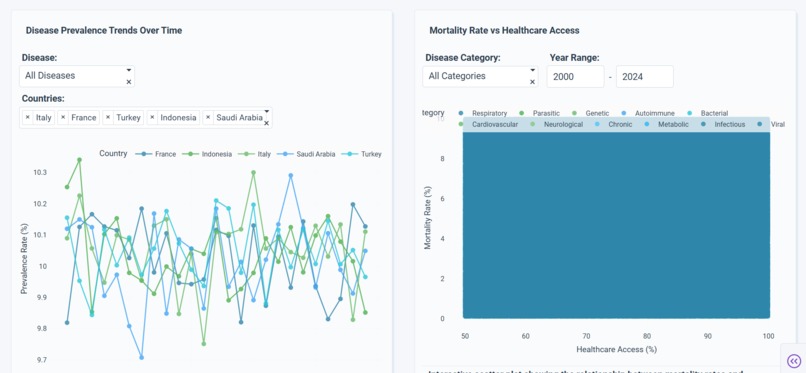Screen dimensions: 806x373
Task: Open the Disease dropdown arrow
Action: point(129,70)
